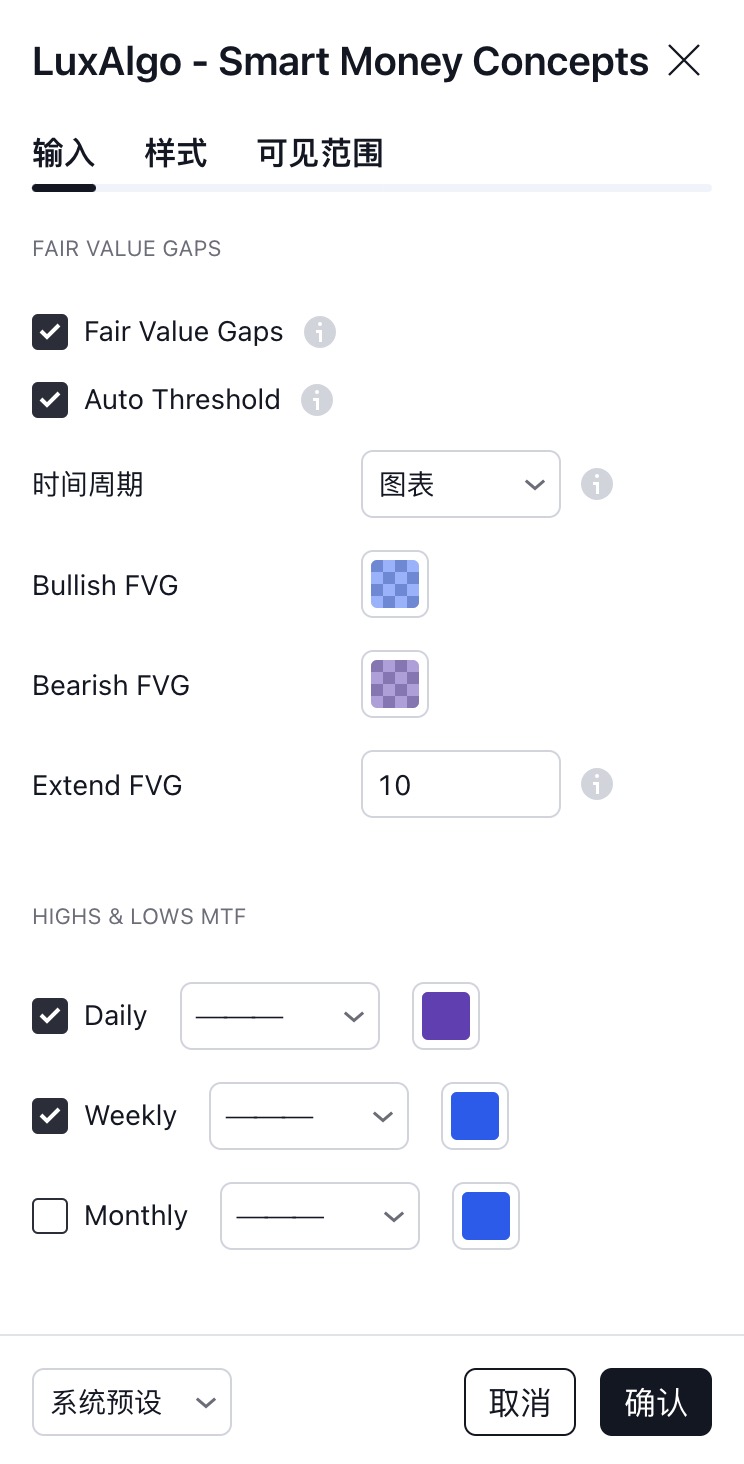Expand the Weekly line style dropdown

309,1116
